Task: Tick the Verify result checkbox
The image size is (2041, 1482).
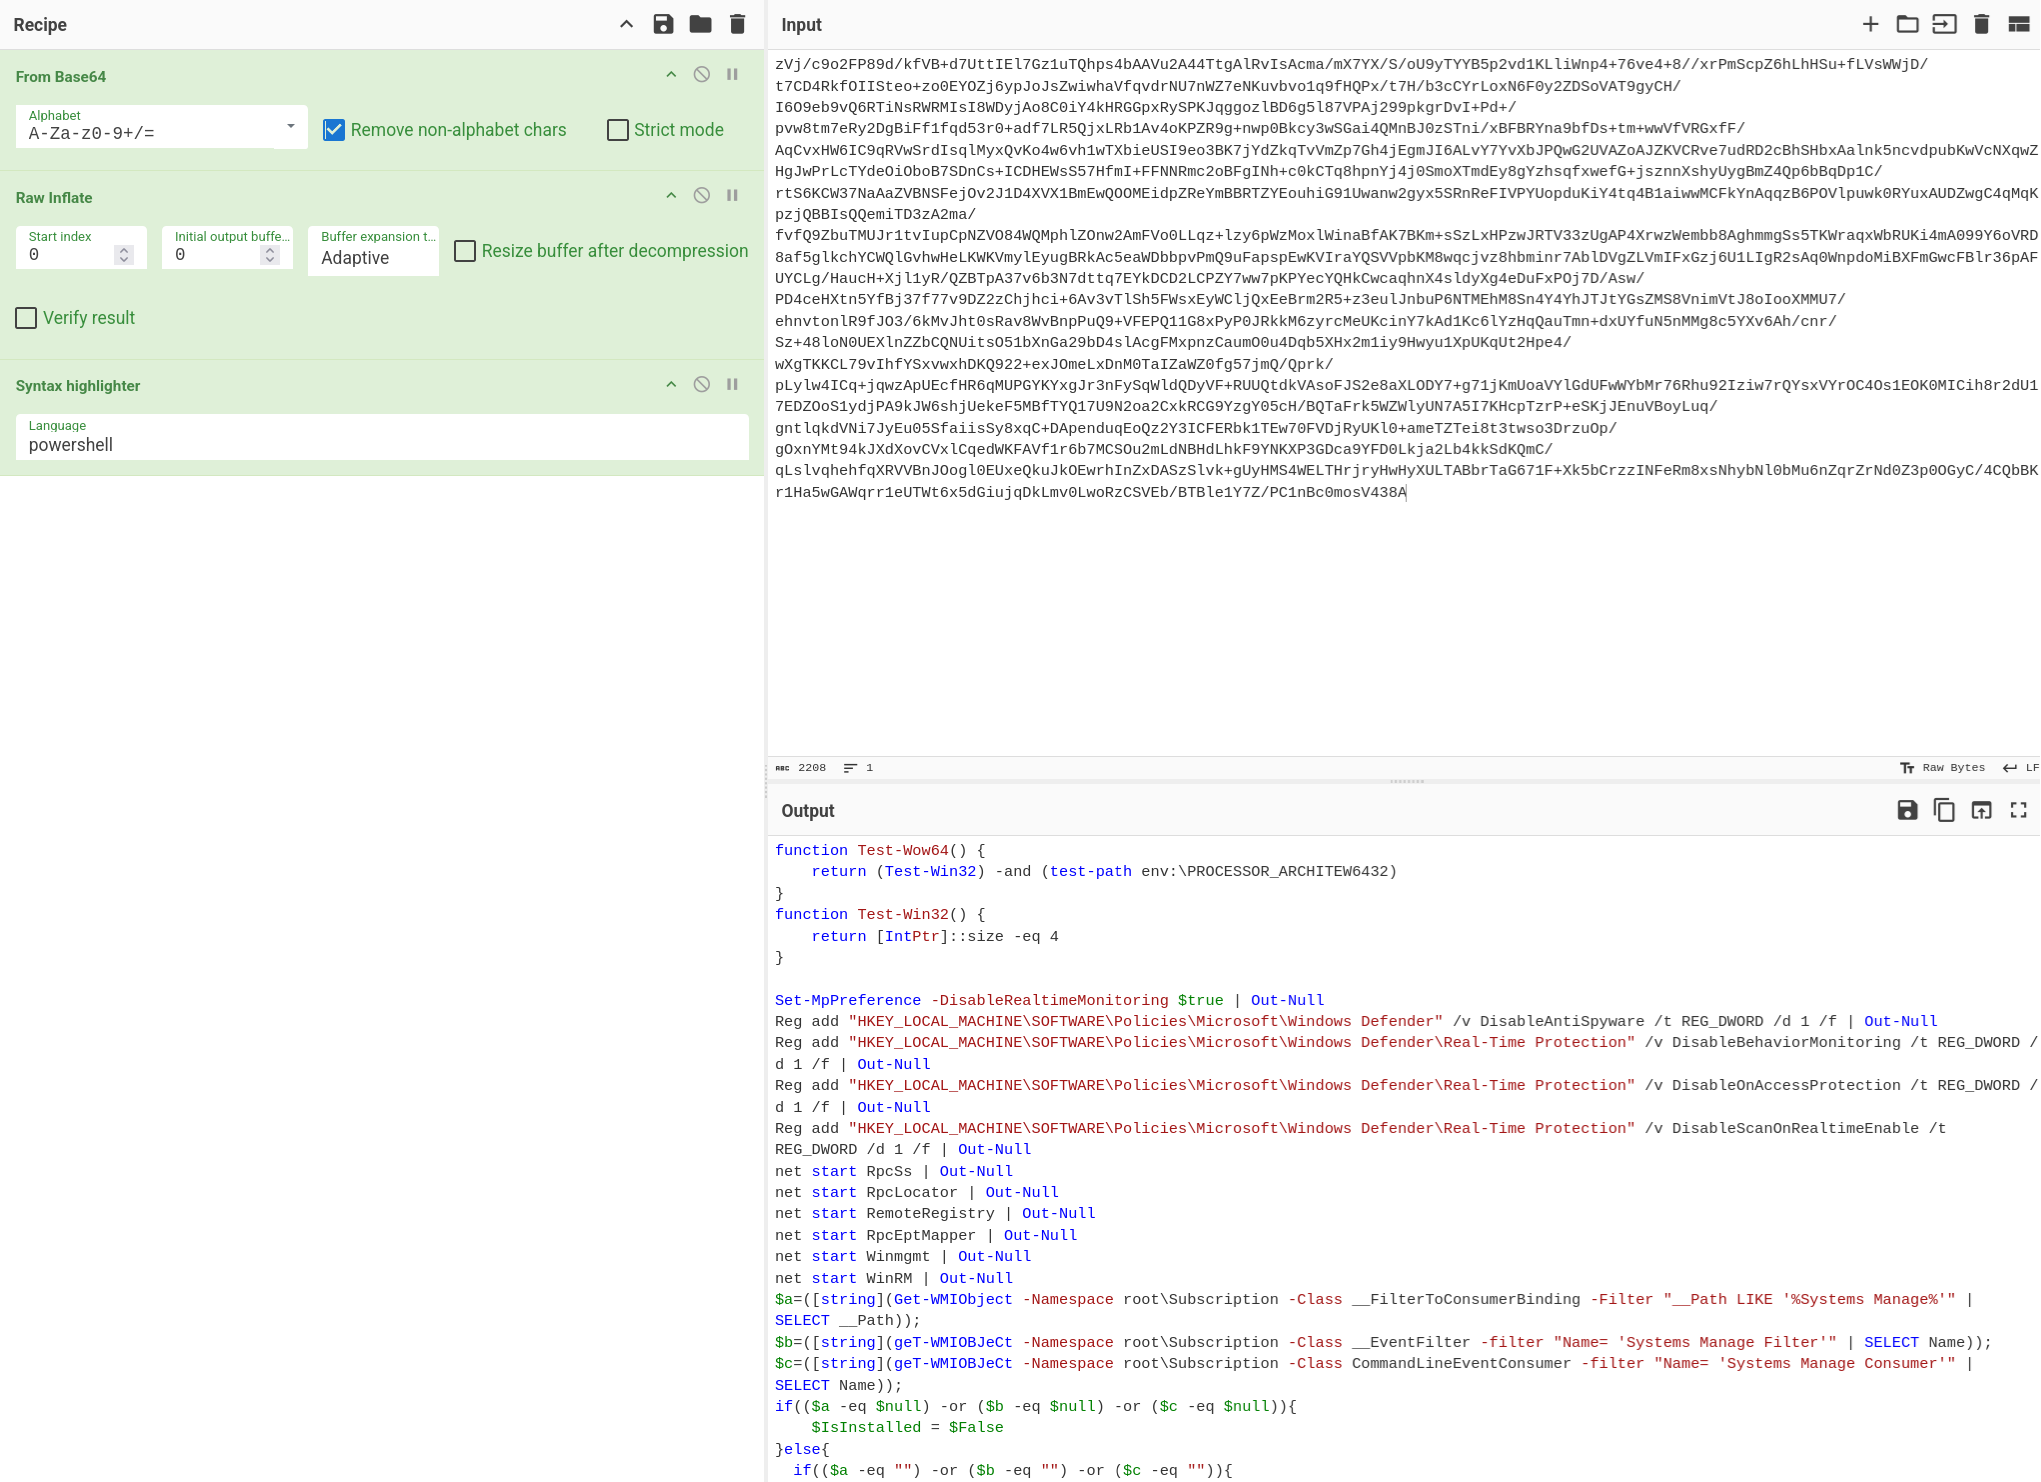Action: pos(27,318)
